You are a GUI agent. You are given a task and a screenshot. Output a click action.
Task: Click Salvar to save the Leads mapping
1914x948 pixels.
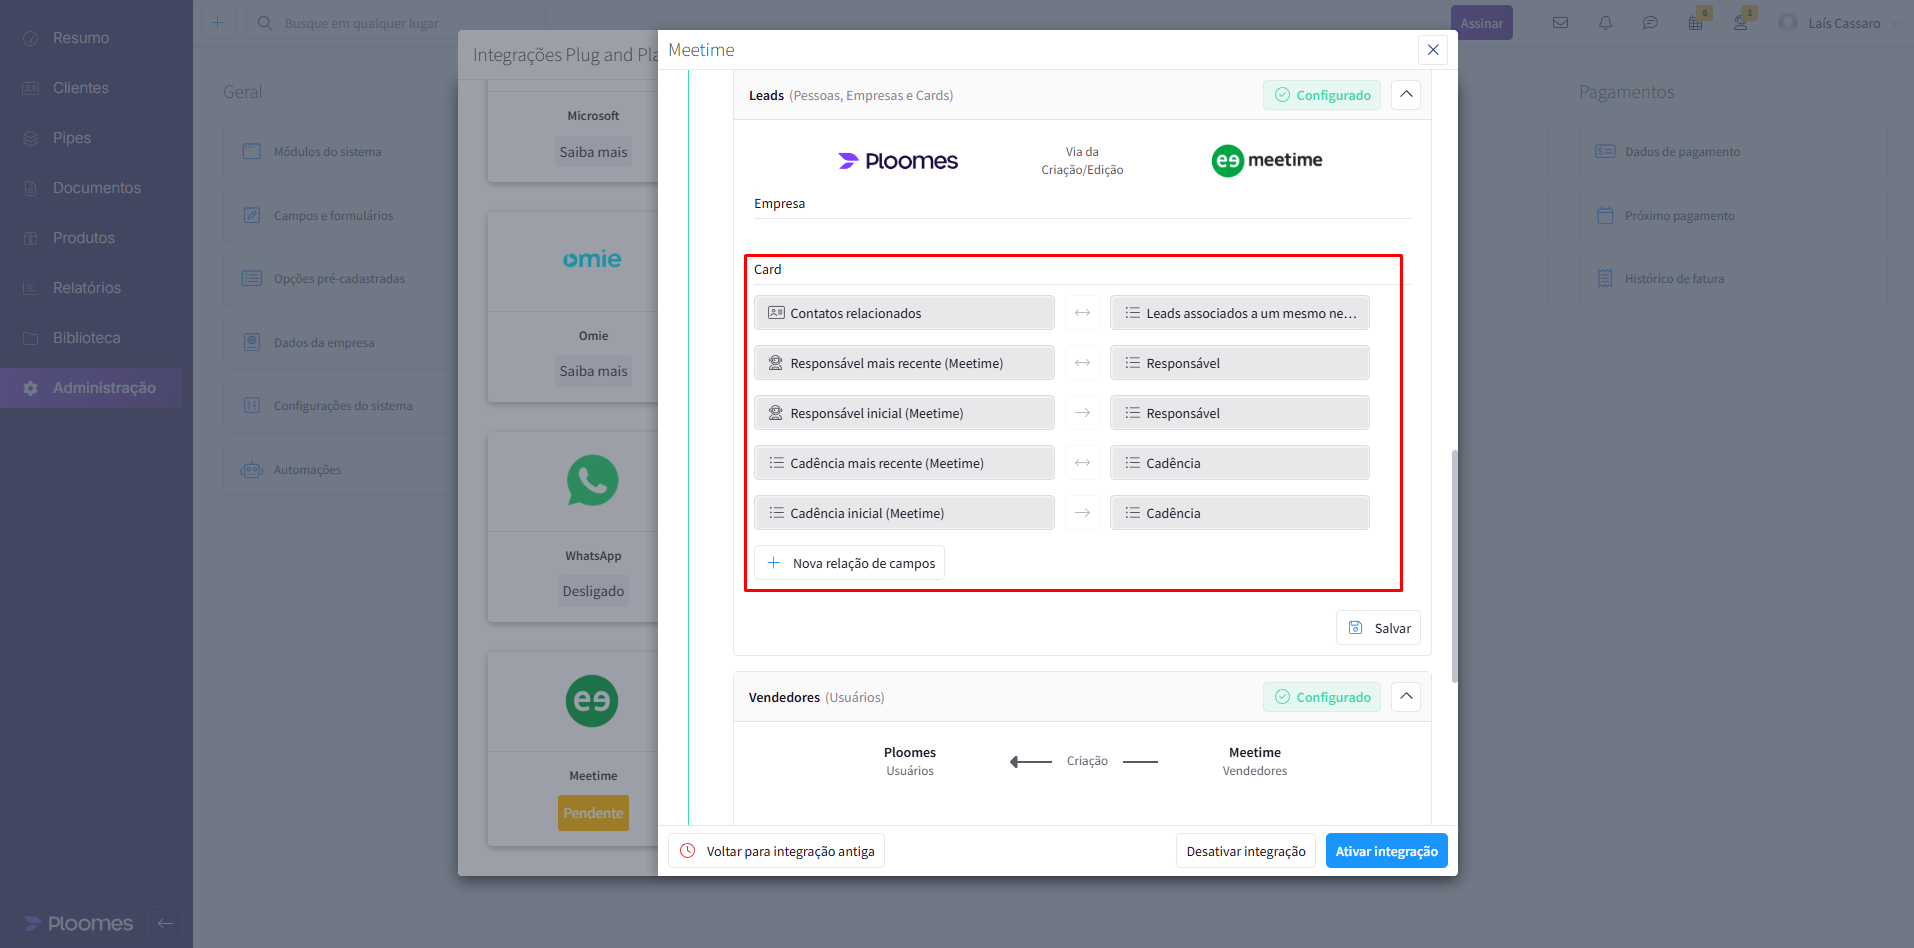(1378, 628)
